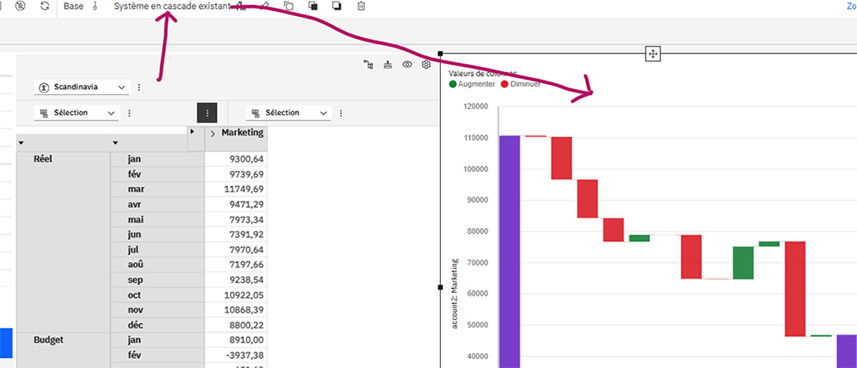Click the green Augmenter legend swatch

click(453, 84)
